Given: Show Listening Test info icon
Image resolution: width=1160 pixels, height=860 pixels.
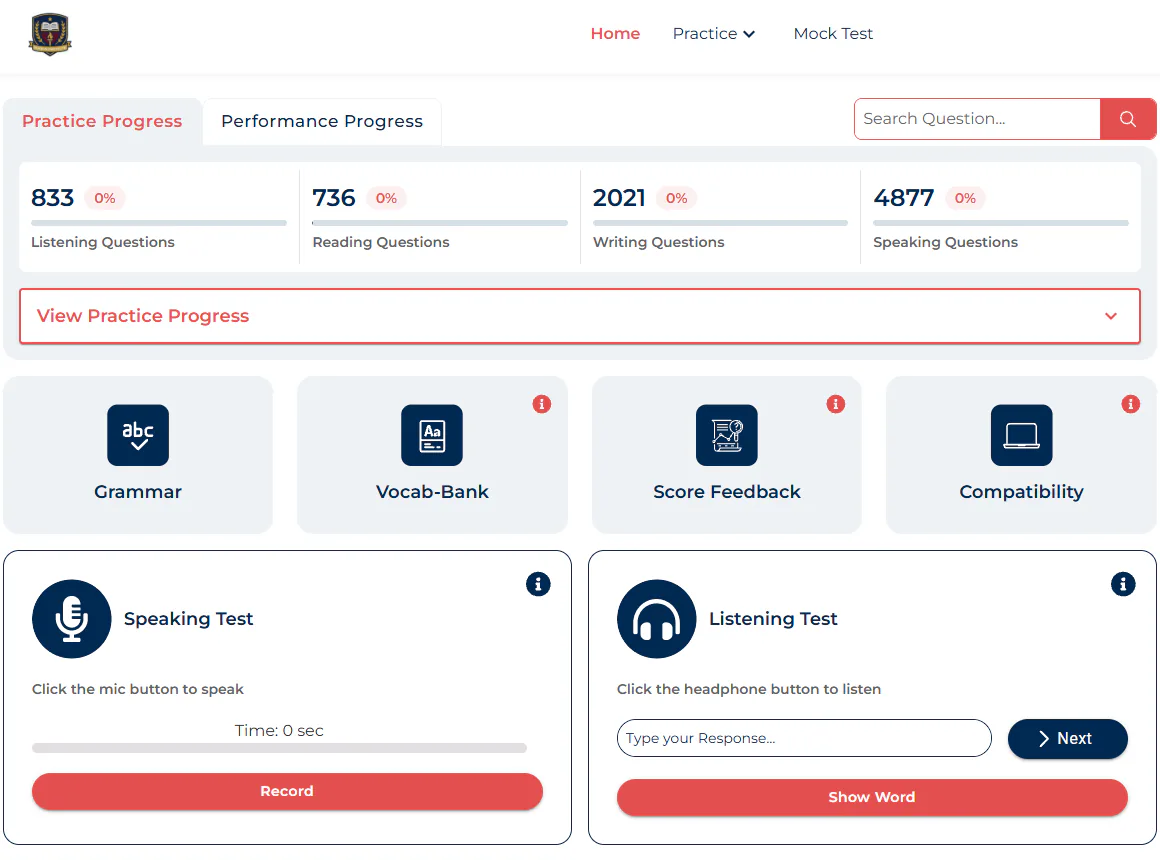Looking at the screenshot, I should [1123, 584].
